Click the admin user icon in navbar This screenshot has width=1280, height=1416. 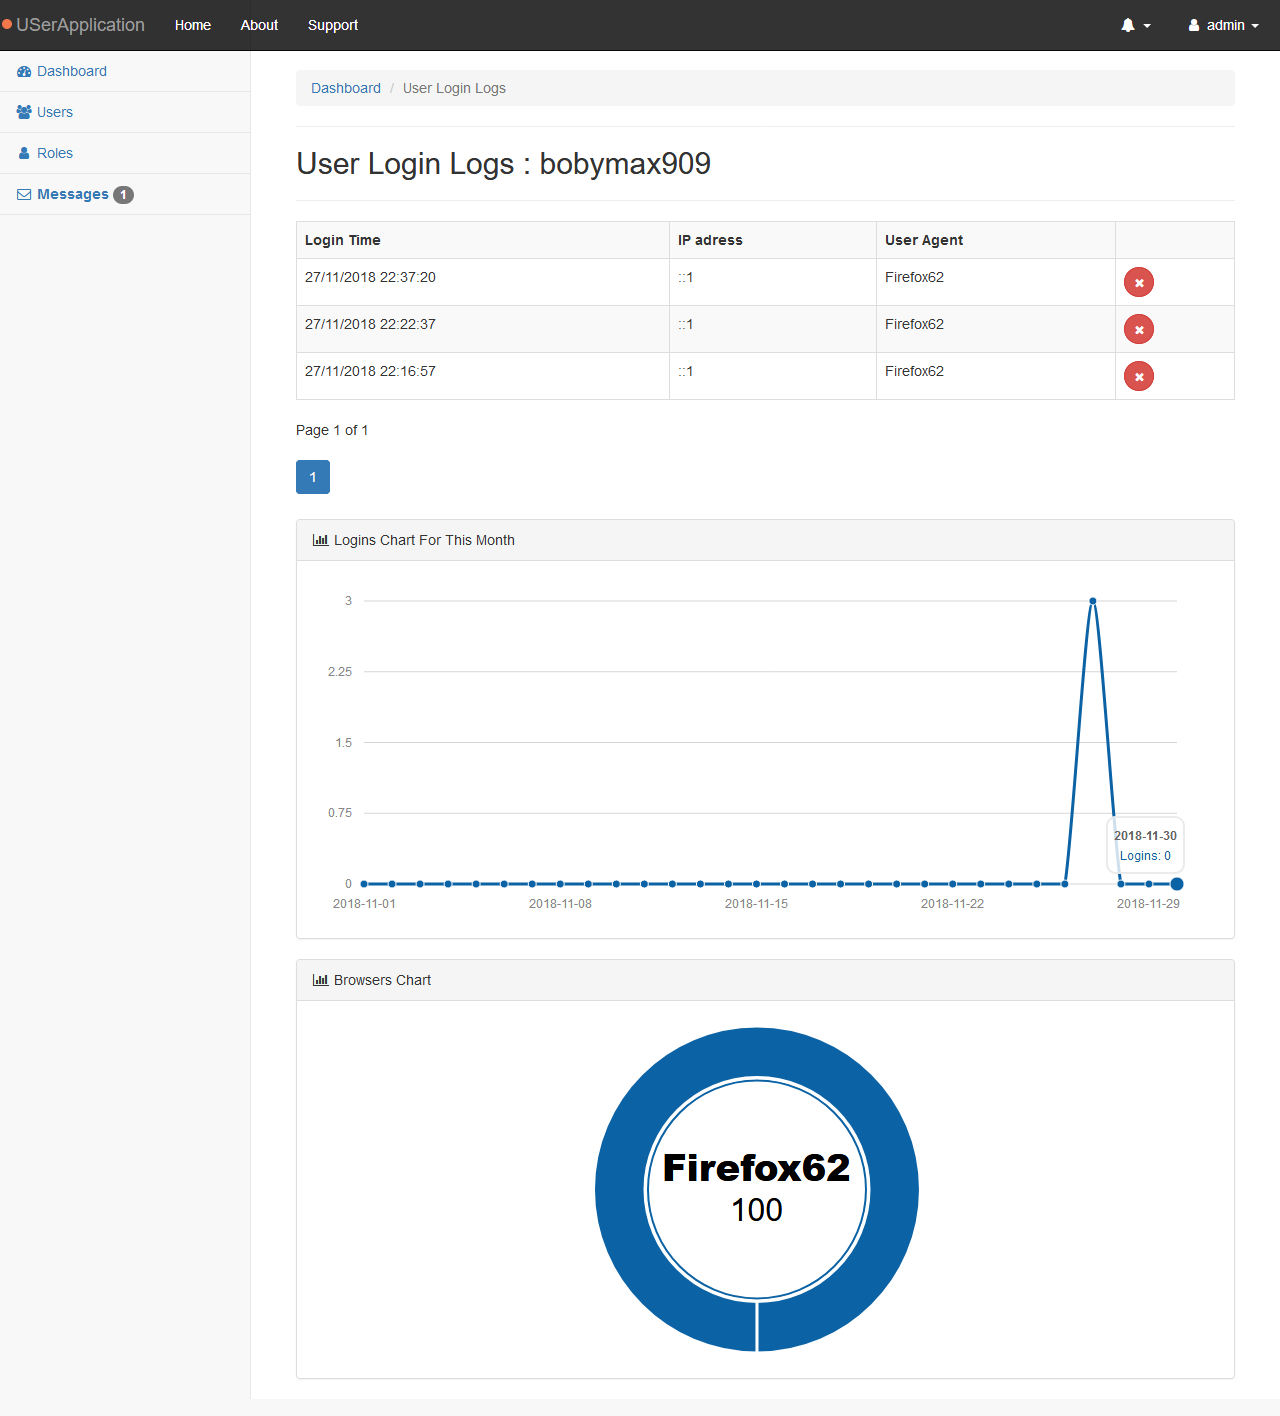(1195, 25)
